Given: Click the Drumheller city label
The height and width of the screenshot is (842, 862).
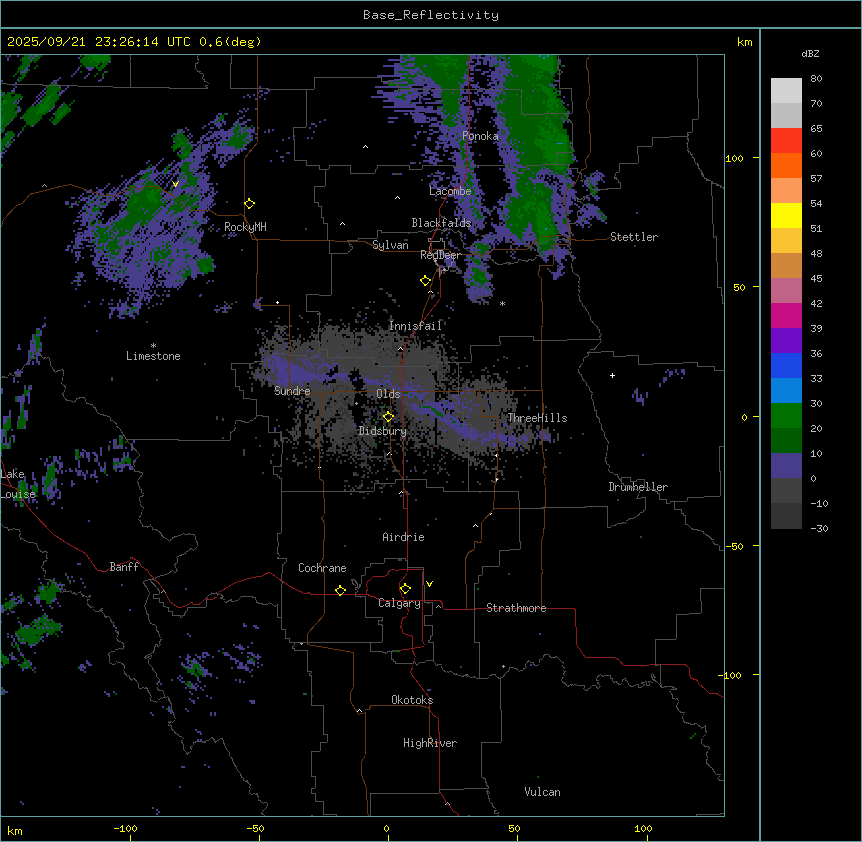Looking at the screenshot, I should (638, 487).
